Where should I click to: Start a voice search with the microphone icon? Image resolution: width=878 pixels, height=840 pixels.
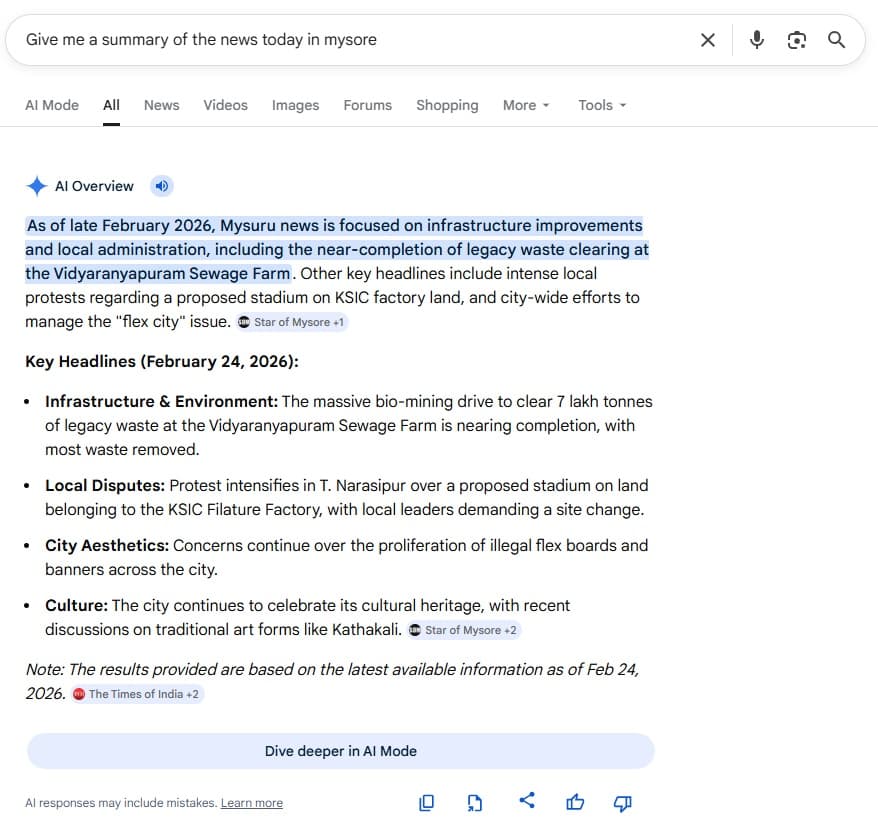757,40
